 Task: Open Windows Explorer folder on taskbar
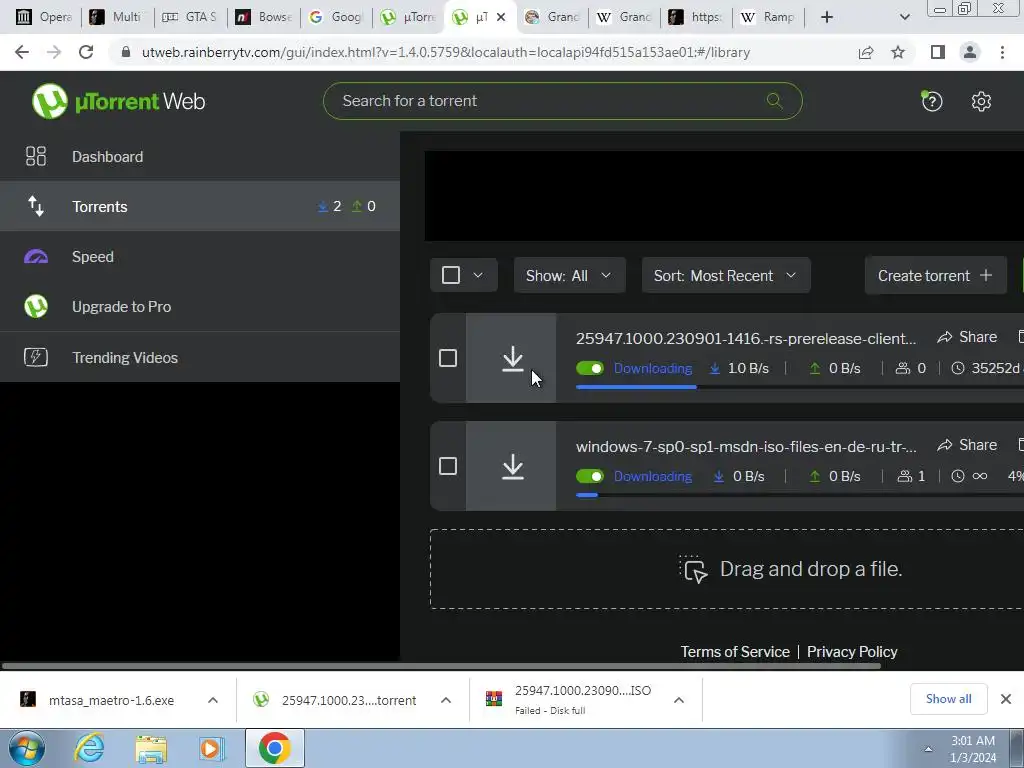click(x=151, y=749)
